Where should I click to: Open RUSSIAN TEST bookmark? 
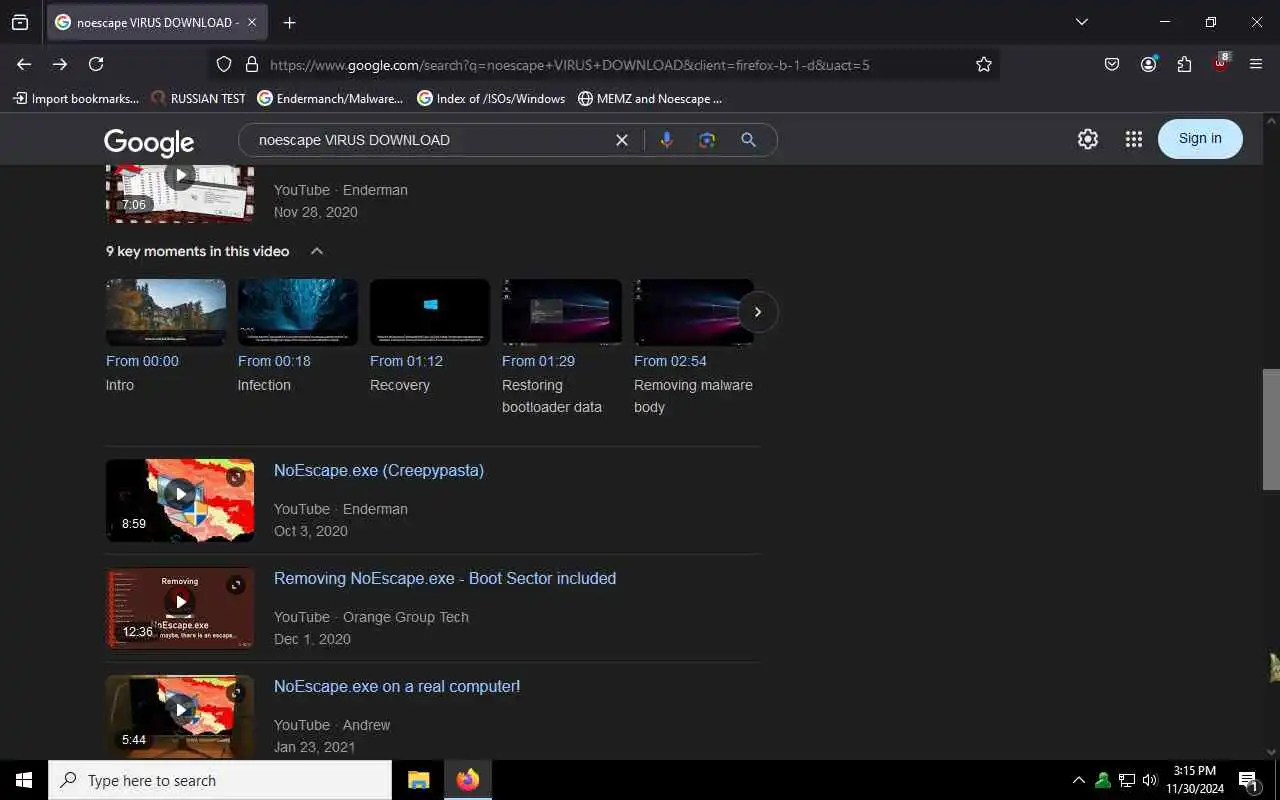pos(198,98)
